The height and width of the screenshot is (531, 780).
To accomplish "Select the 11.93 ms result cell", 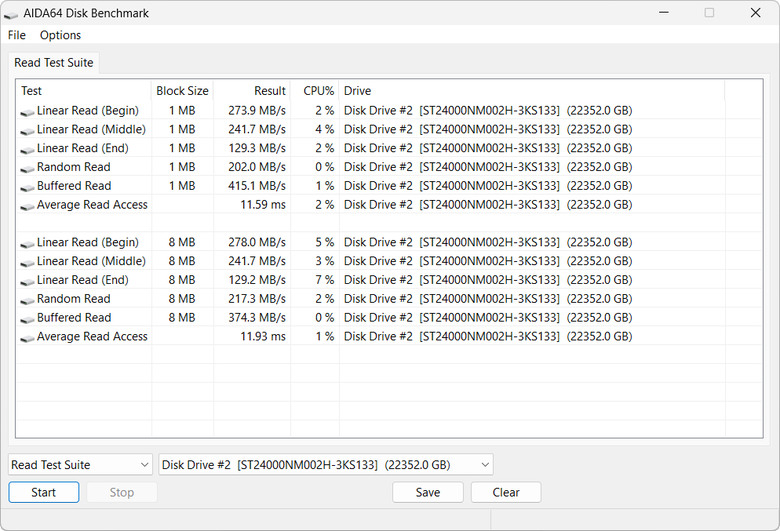I will [x=263, y=336].
